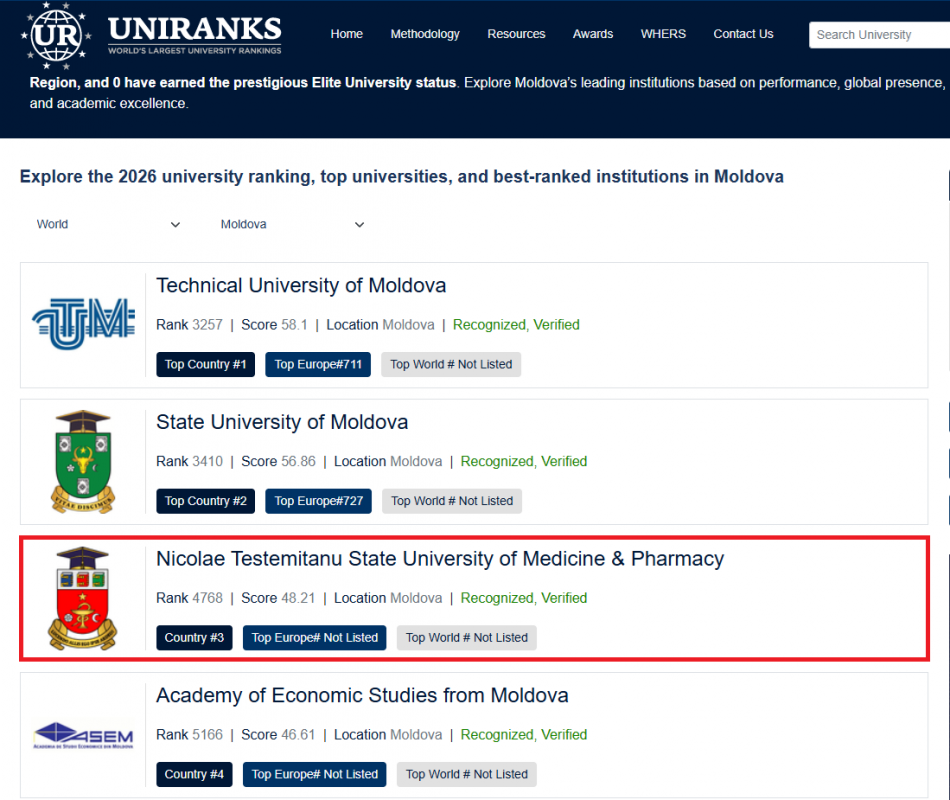Go to the WHERS section
950x800 pixels.
point(663,33)
